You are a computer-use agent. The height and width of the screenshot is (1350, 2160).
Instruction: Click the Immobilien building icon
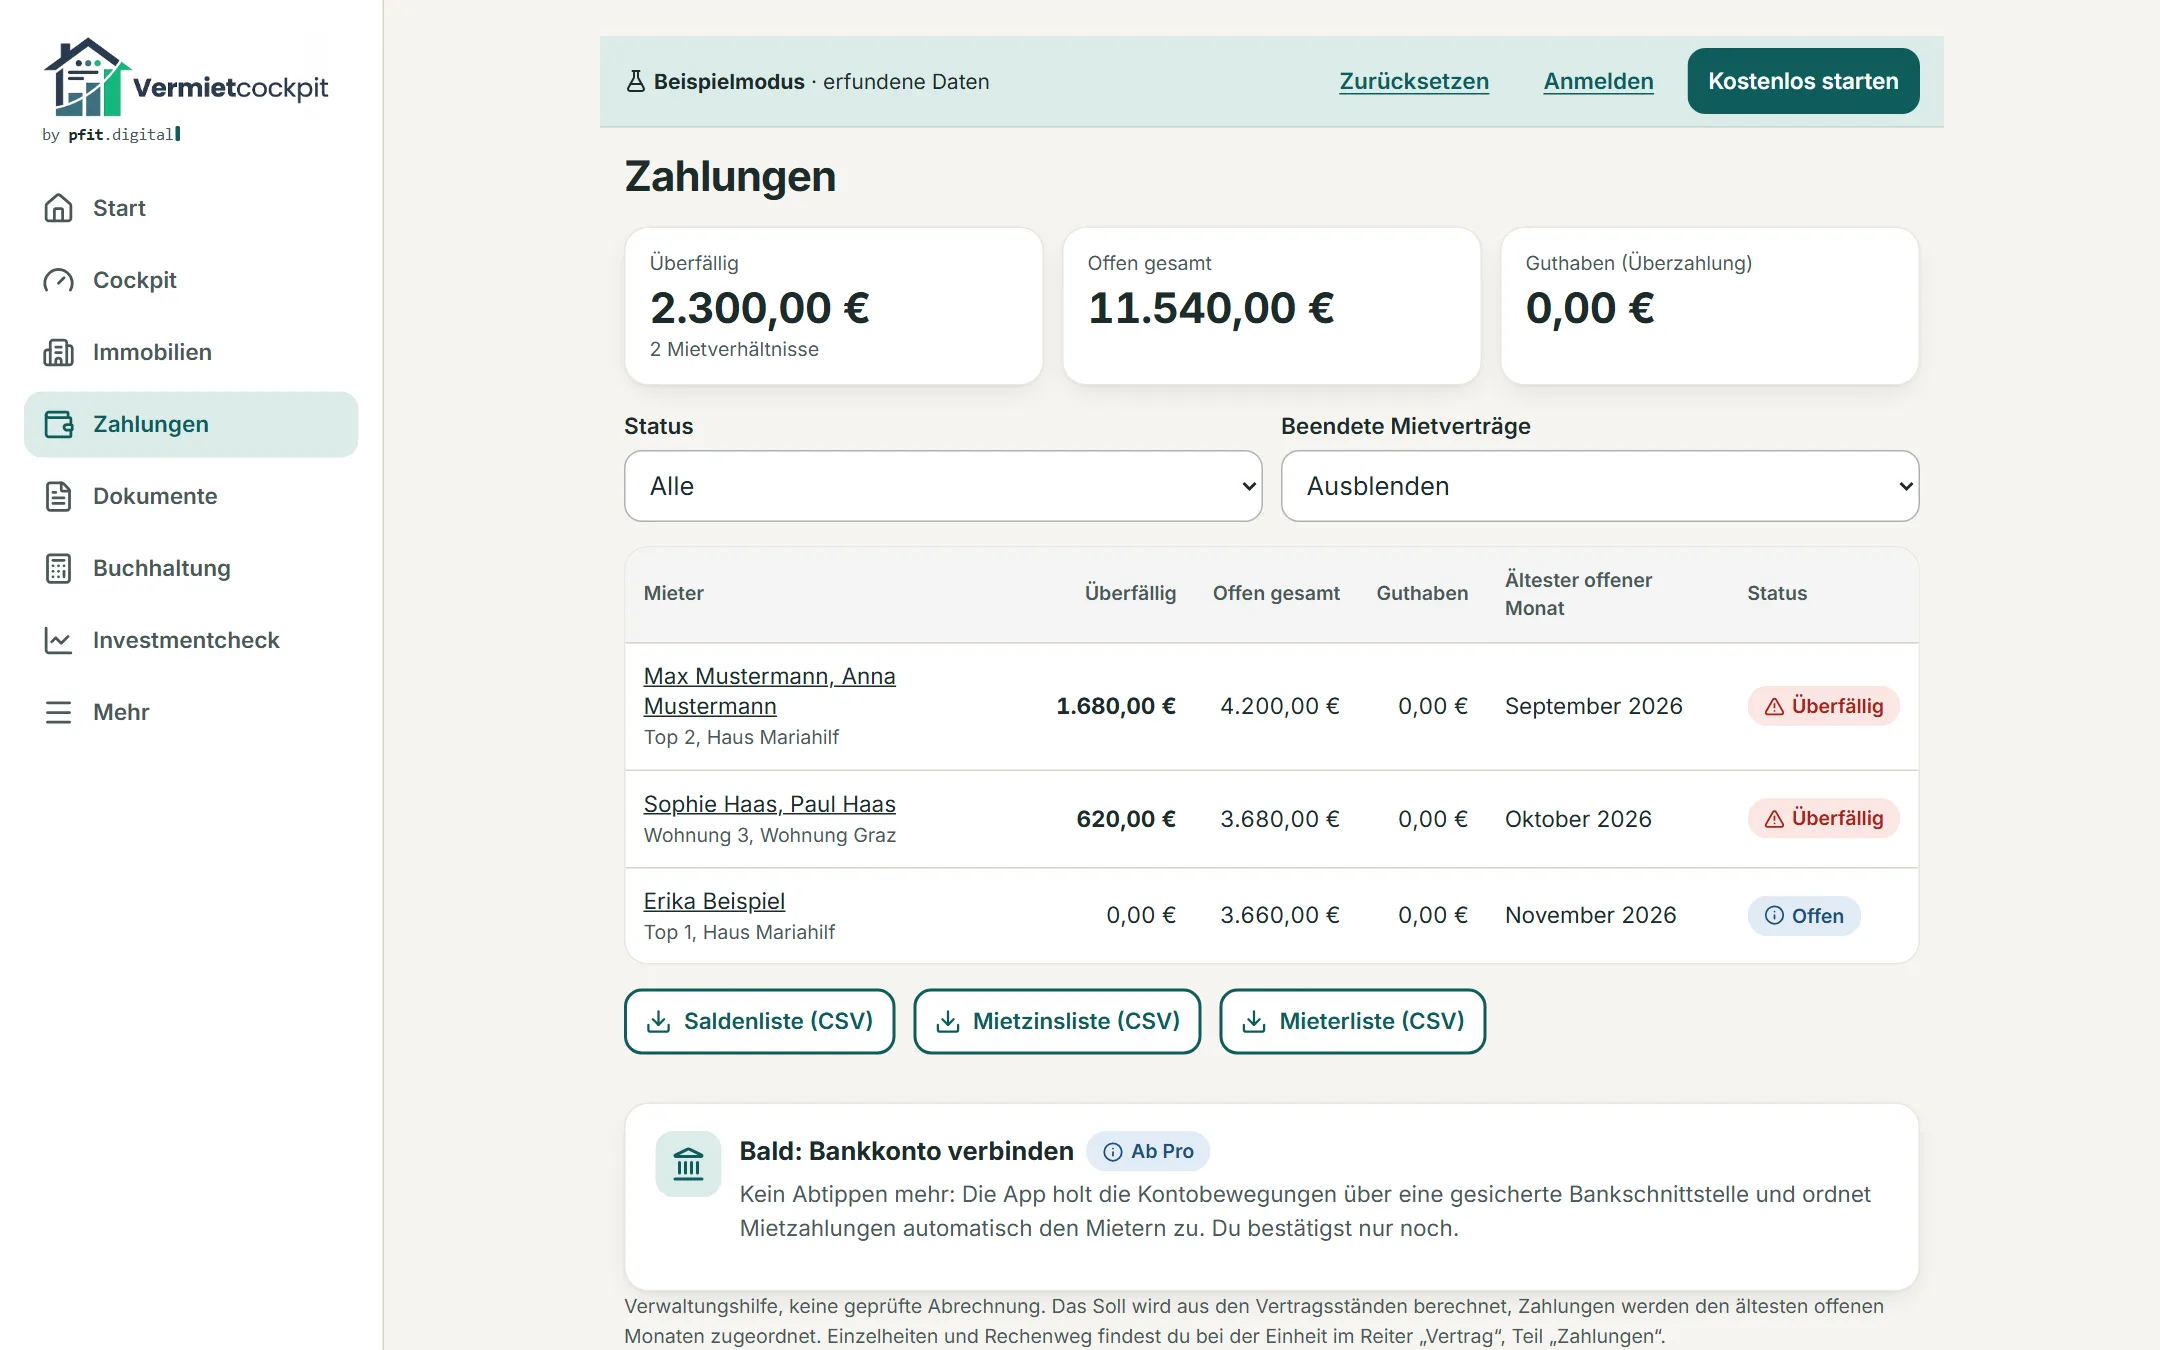tap(59, 352)
